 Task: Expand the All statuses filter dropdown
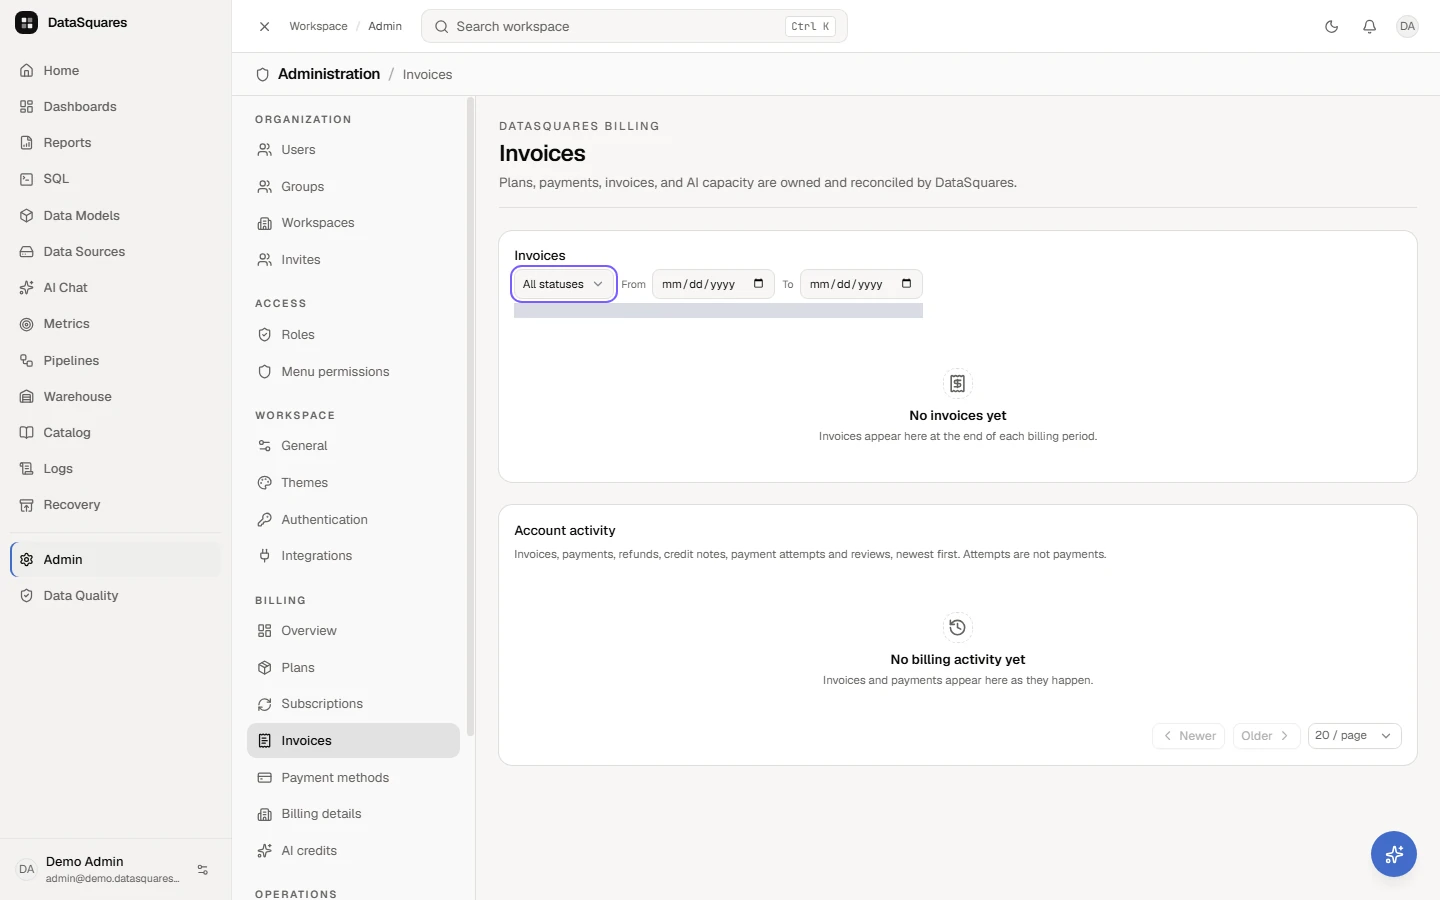563,284
